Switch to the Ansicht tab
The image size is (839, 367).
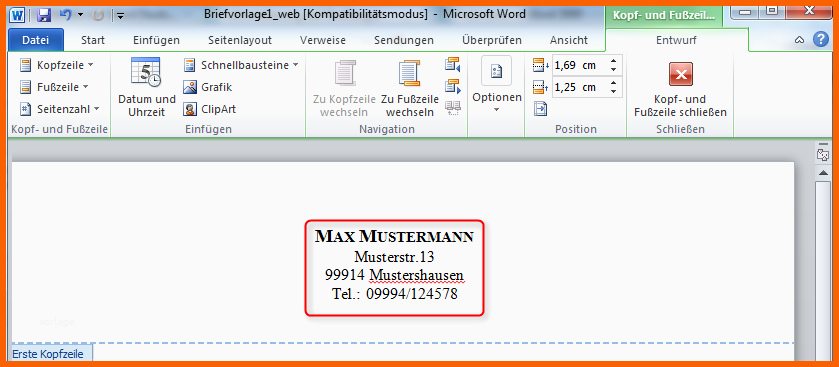(x=569, y=40)
